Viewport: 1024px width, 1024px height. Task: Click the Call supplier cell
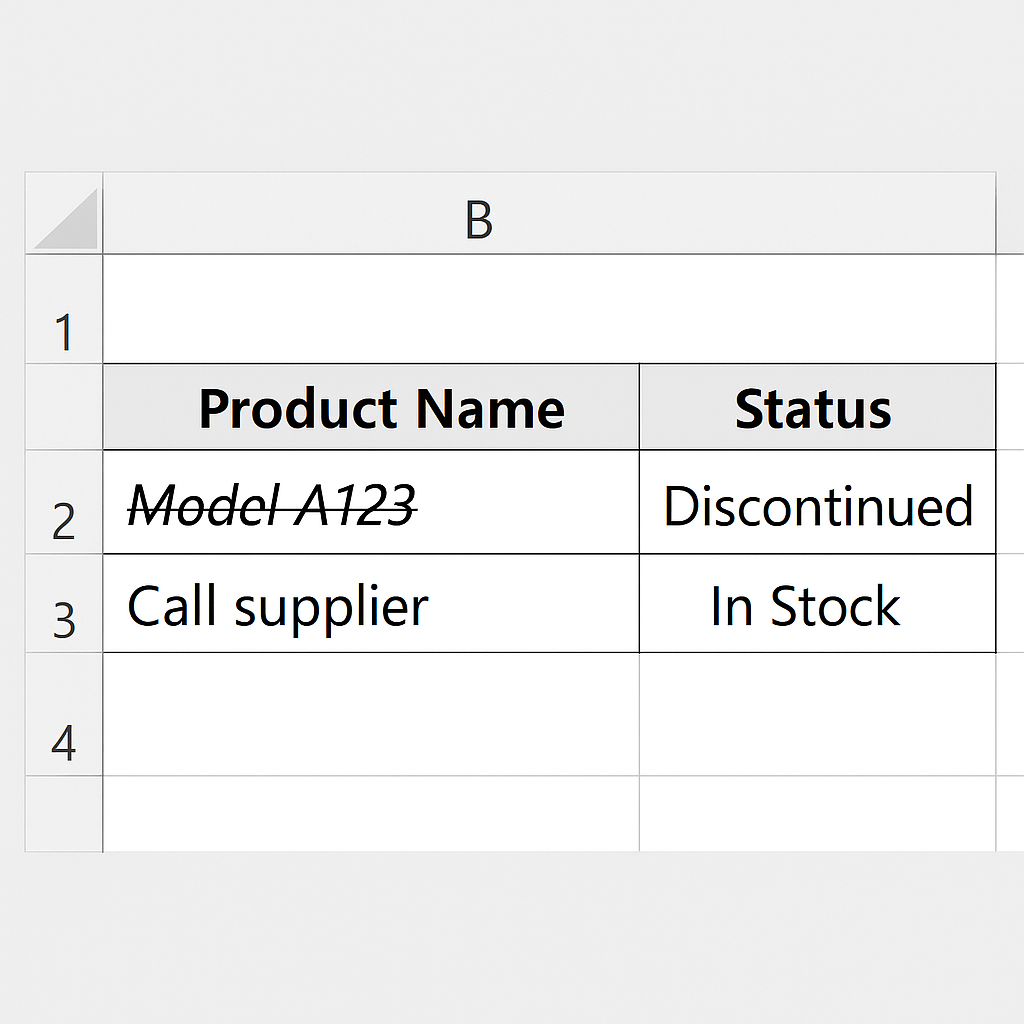coord(371,604)
